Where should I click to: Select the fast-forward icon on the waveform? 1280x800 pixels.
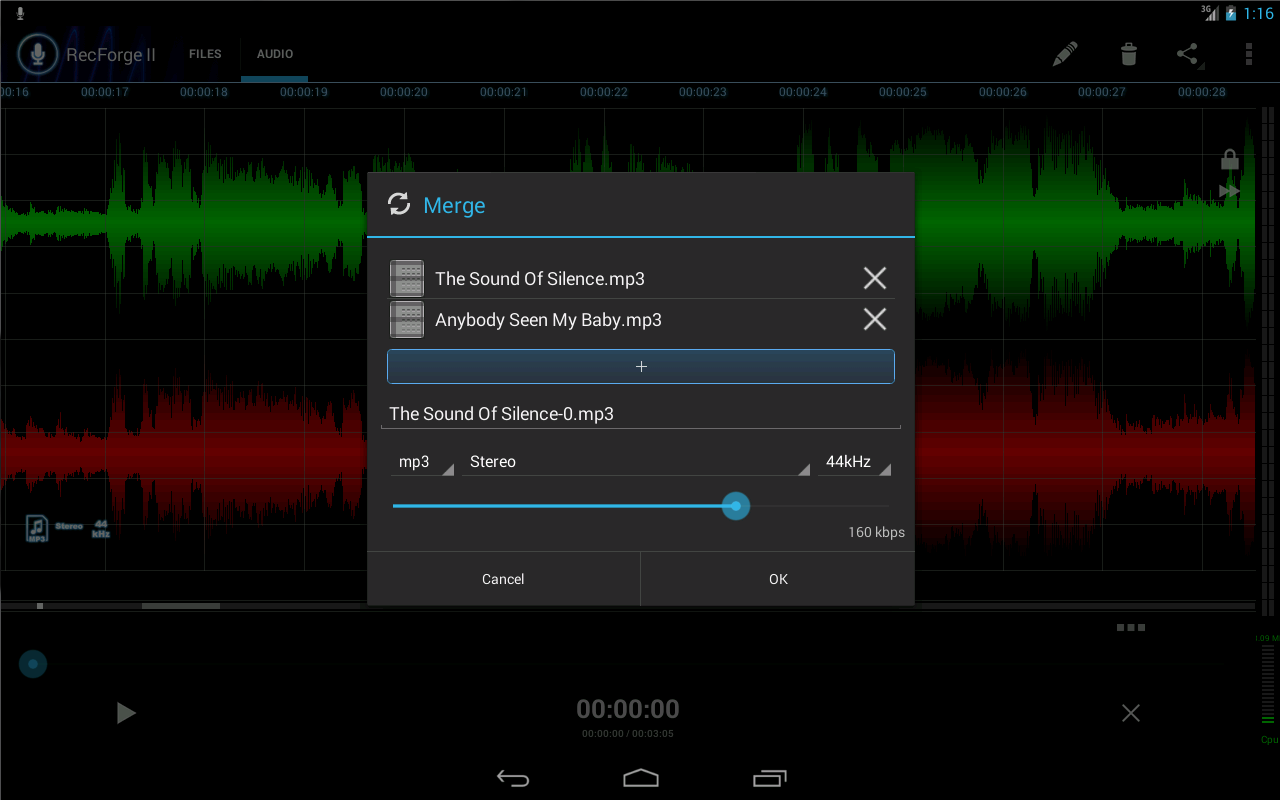tap(1228, 191)
